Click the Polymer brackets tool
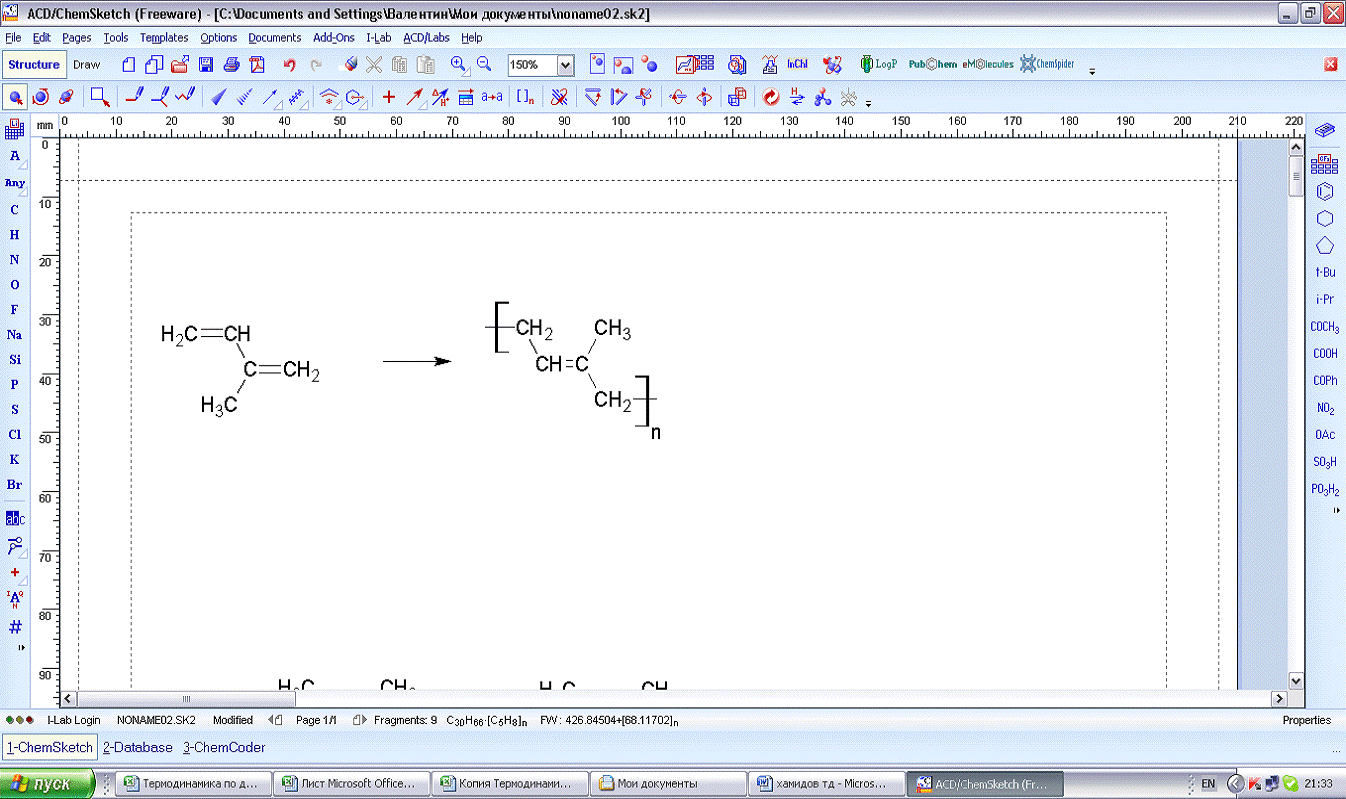Screen dimensions: 1346x799 click(x=525, y=97)
